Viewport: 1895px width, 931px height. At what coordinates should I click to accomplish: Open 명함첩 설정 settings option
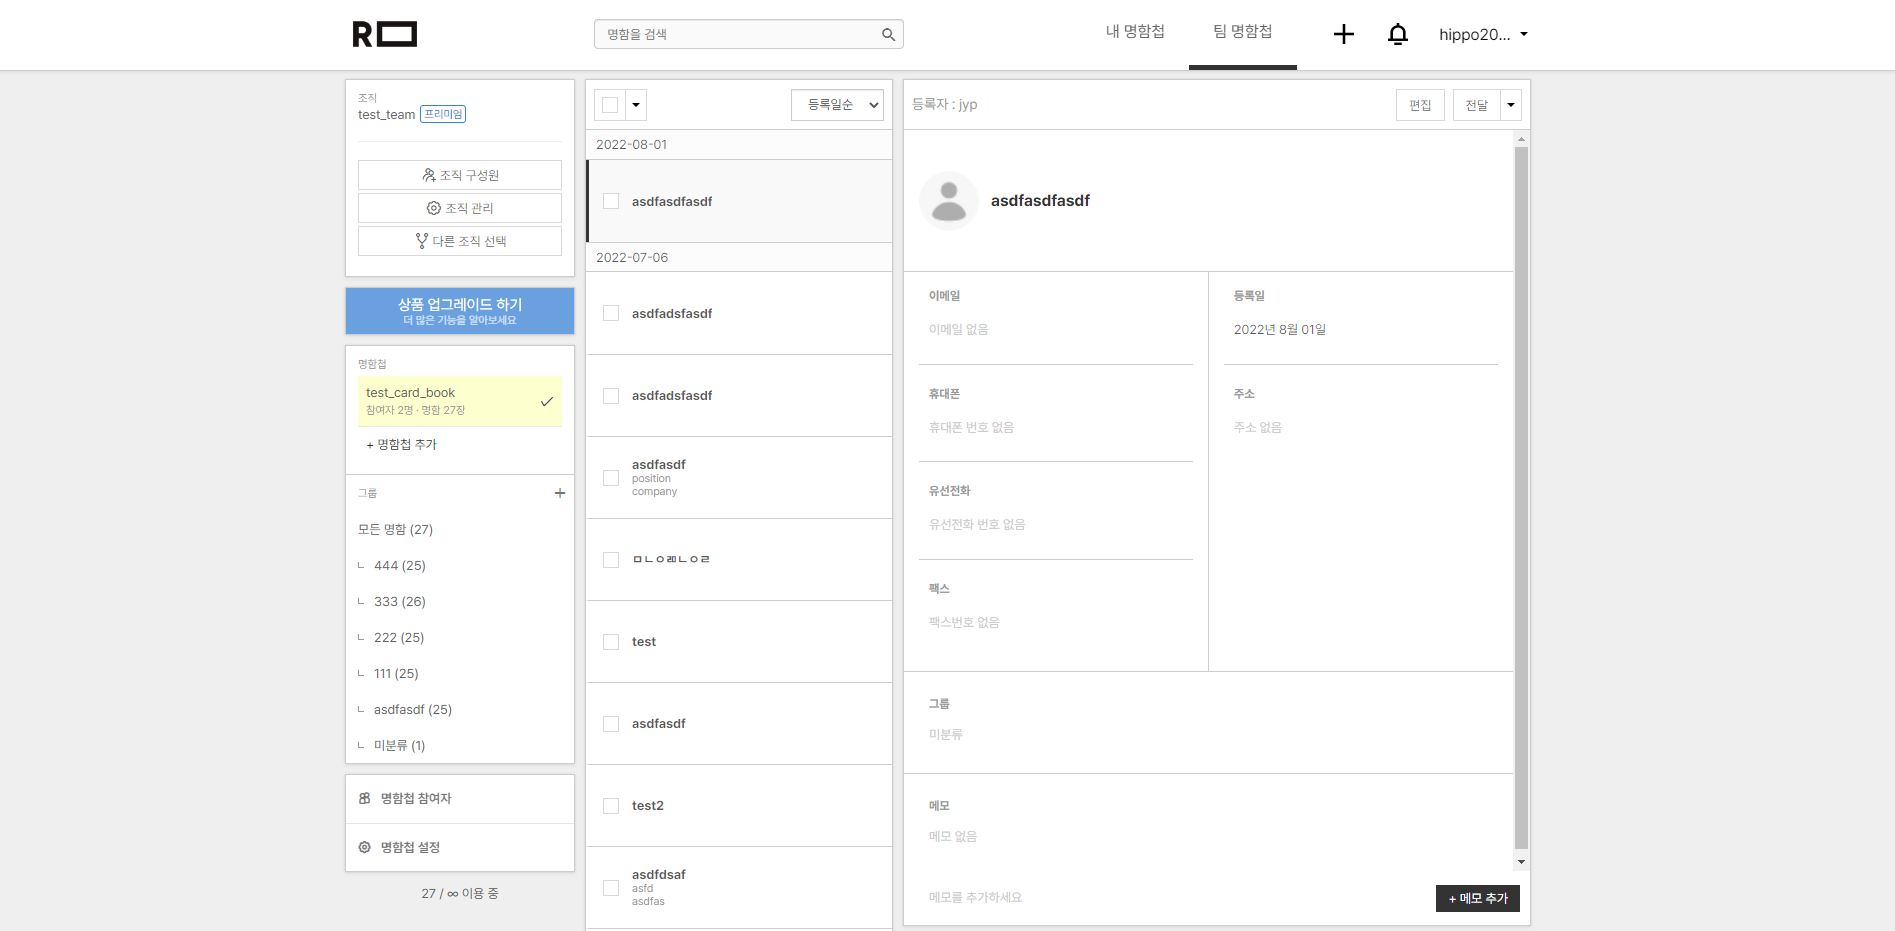(x=460, y=847)
